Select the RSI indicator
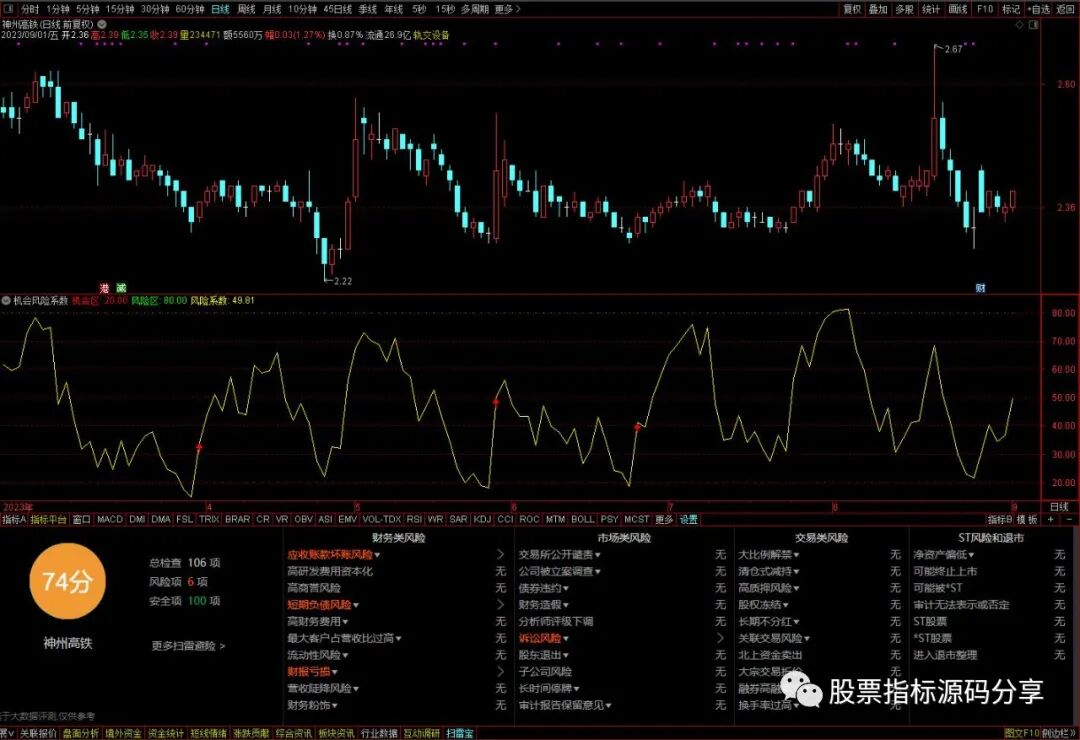 coord(414,519)
